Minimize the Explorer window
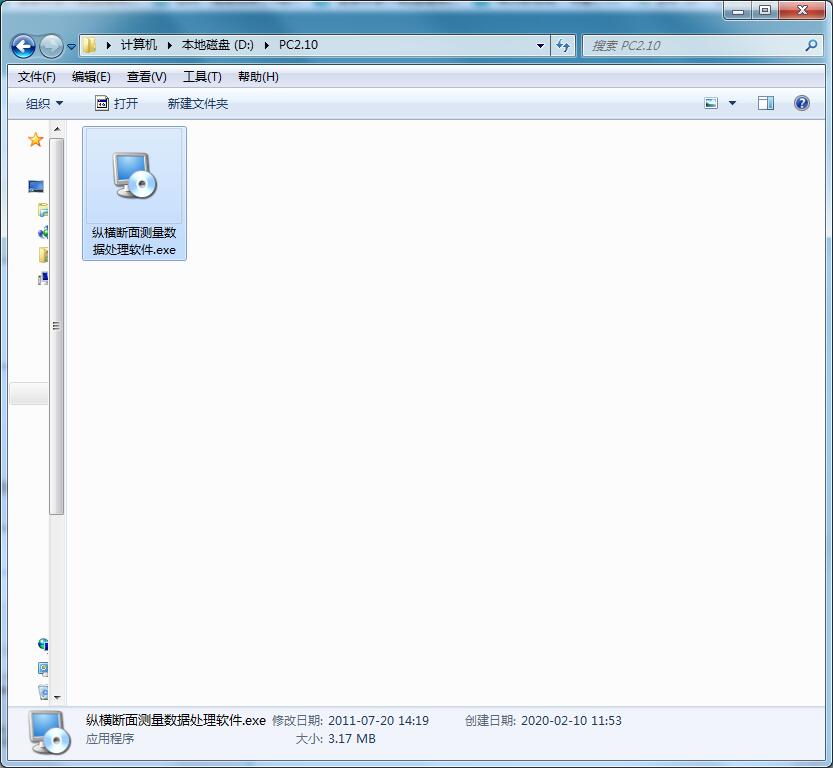The width and height of the screenshot is (833, 768). point(738,10)
